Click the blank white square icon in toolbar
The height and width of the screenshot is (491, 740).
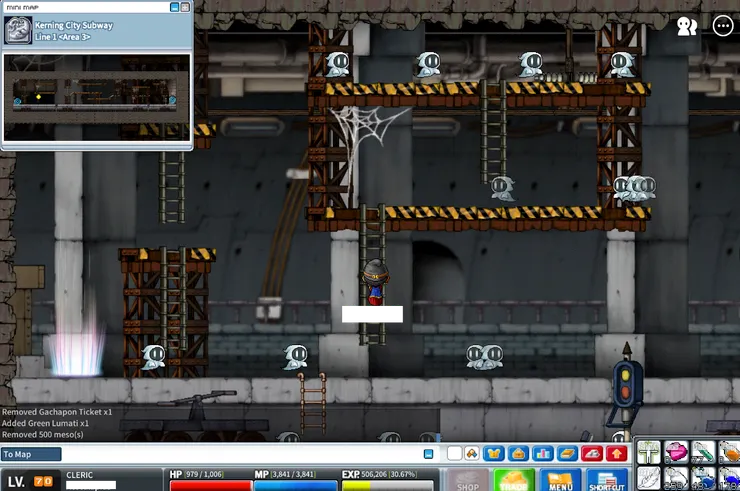(x=454, y=454)
